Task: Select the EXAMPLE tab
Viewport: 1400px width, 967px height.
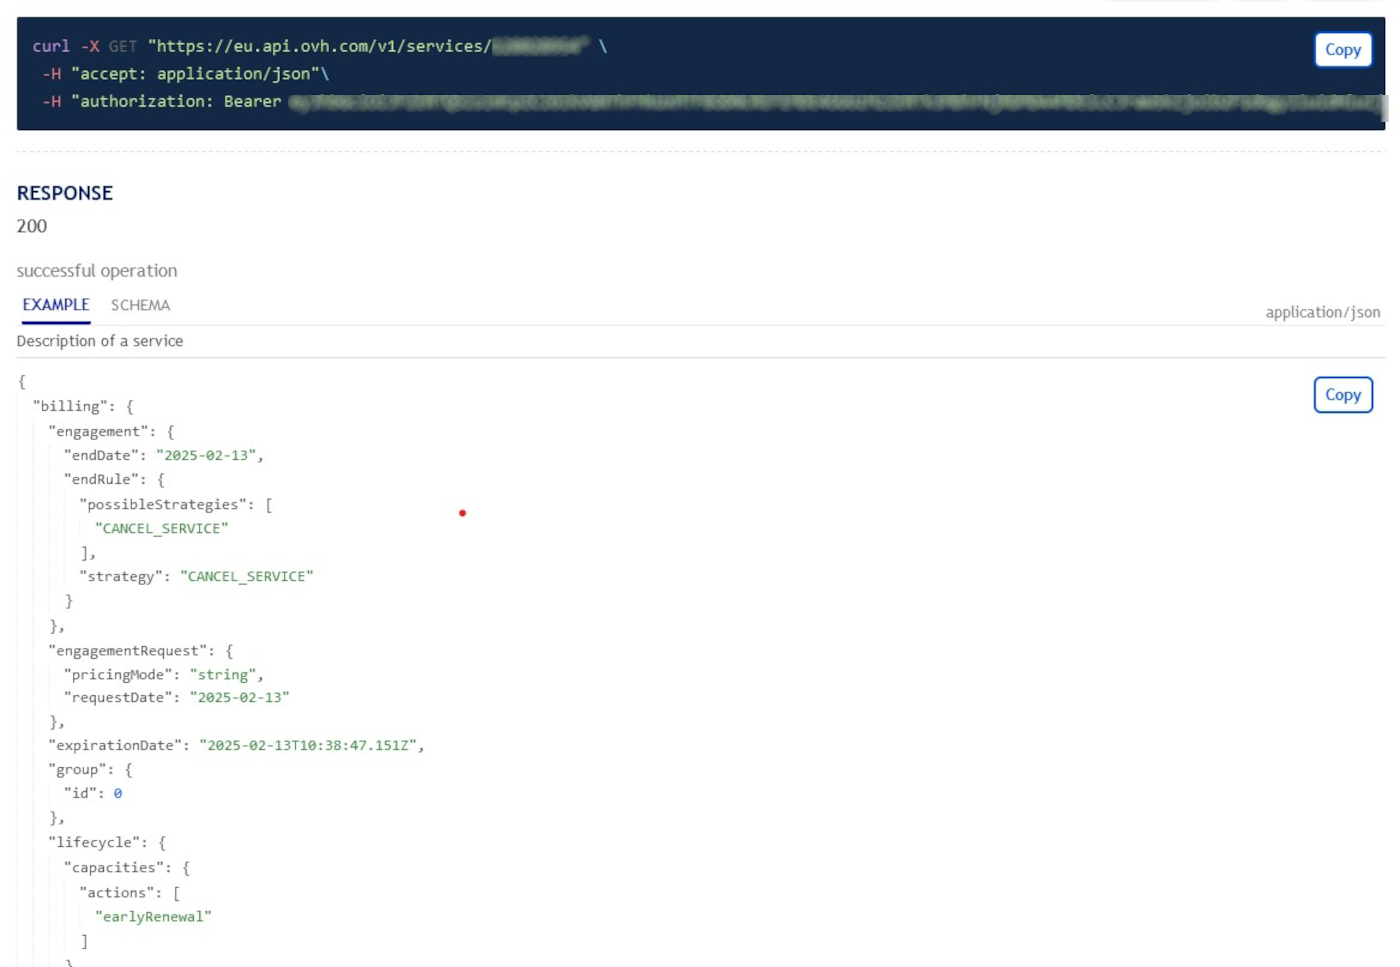Action: [x=56, y=306]
